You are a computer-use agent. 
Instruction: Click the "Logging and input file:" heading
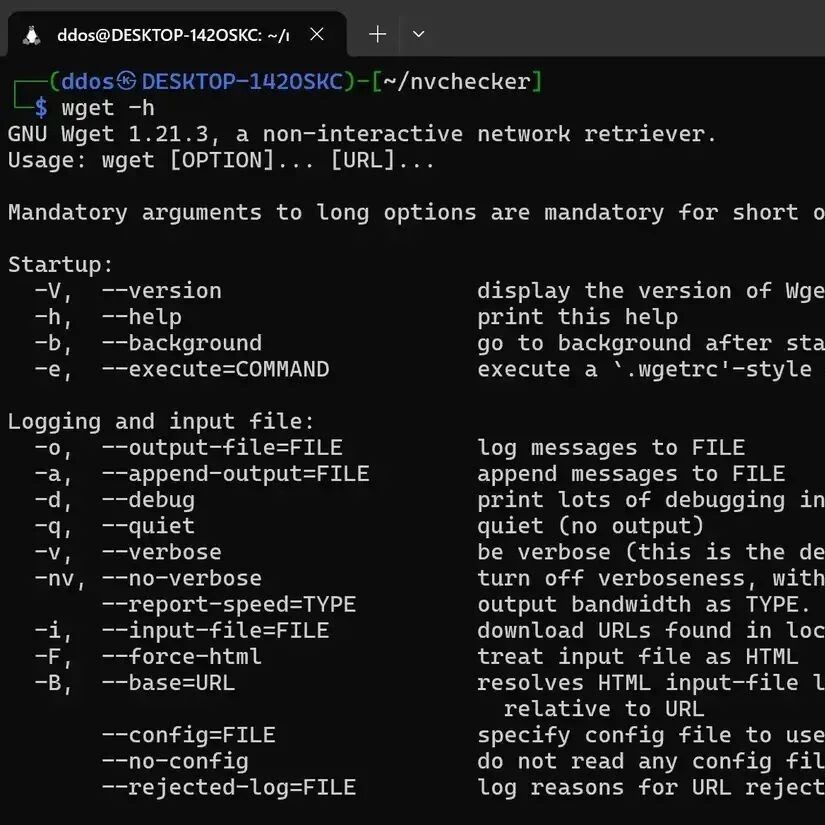(161, 421)
